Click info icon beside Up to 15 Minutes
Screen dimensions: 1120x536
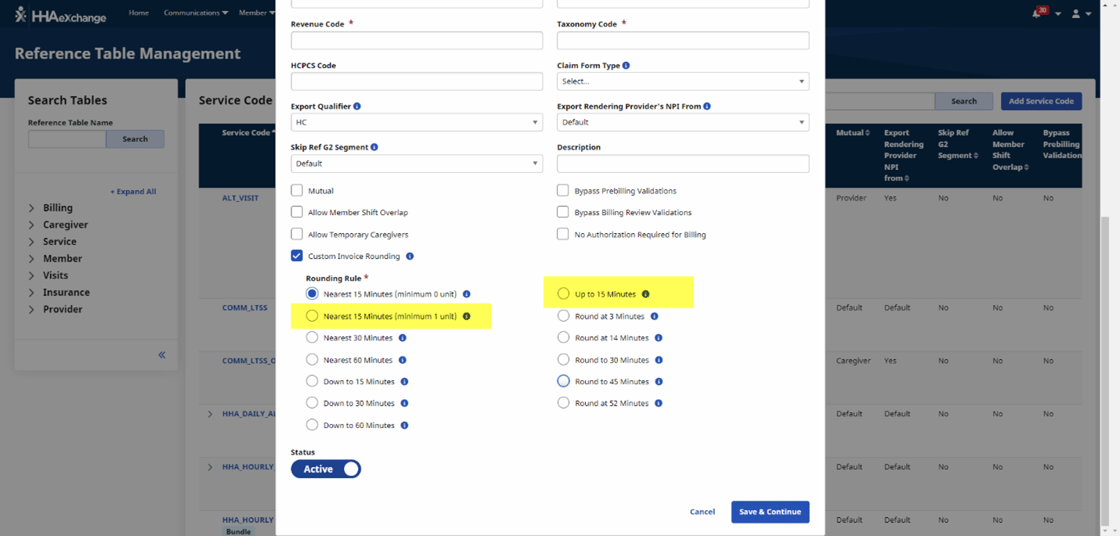point(645,294)
